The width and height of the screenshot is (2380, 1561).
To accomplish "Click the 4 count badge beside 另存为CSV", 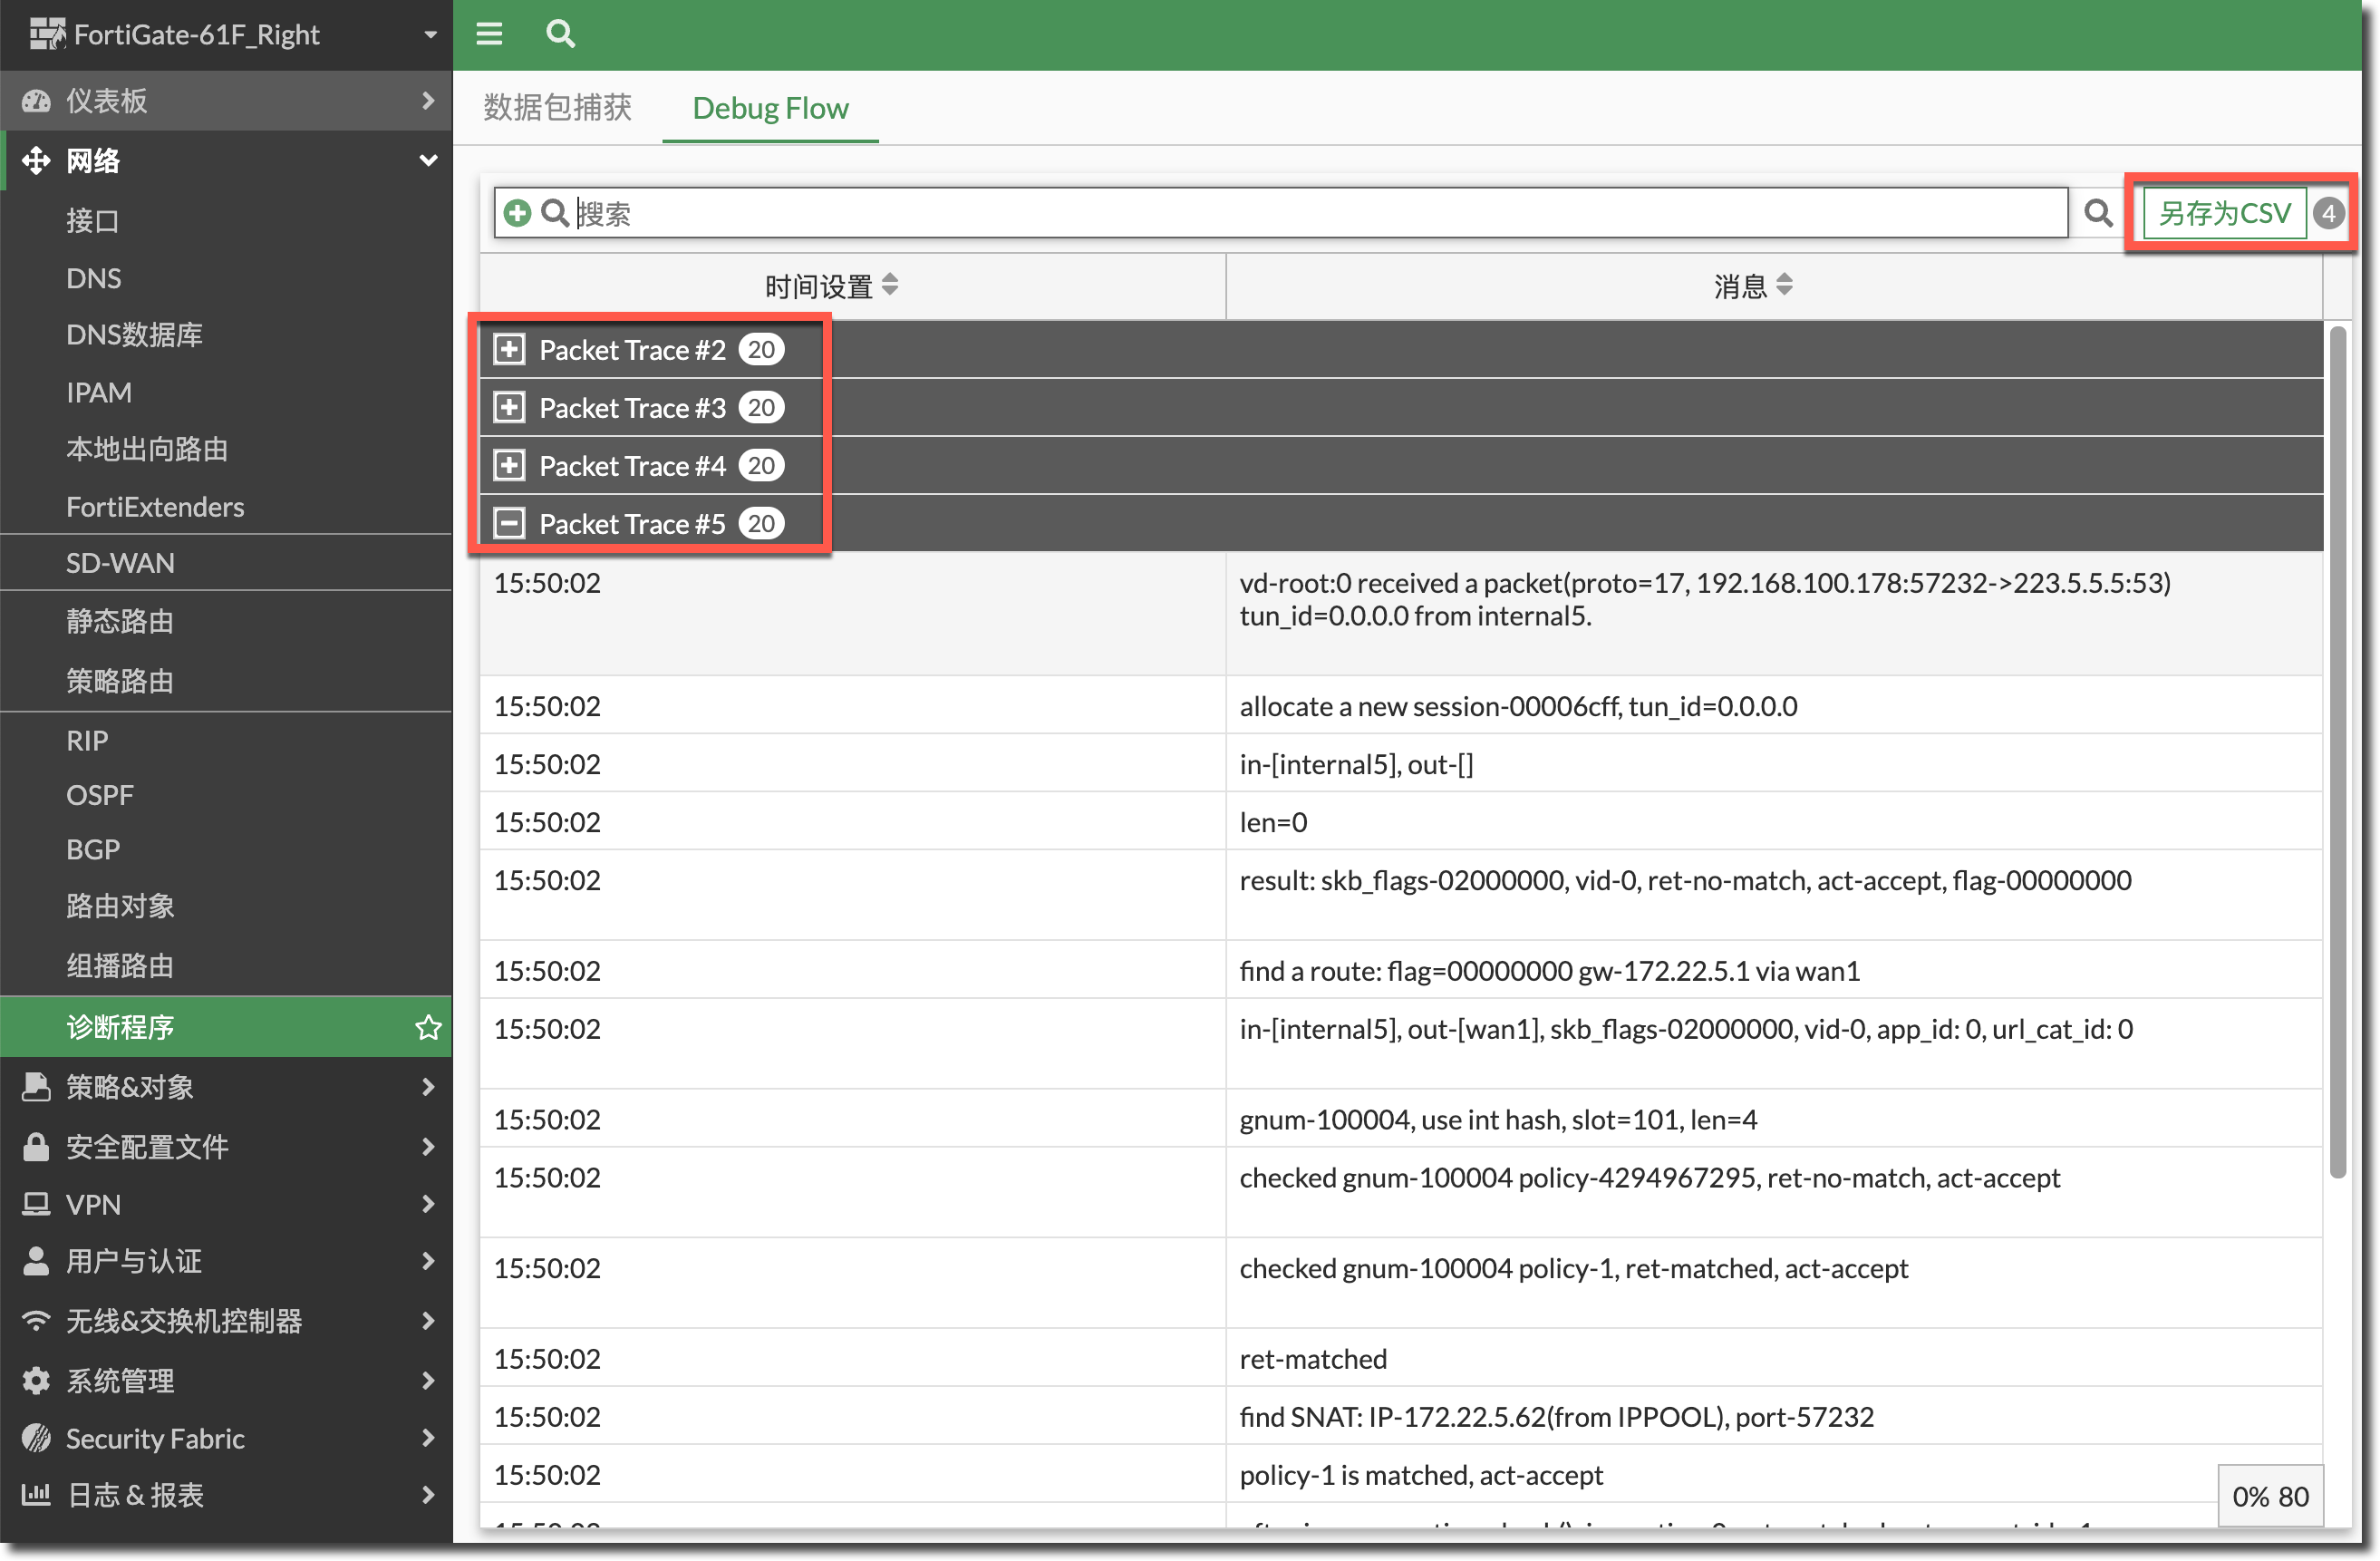I will (x=2329, y=213).
